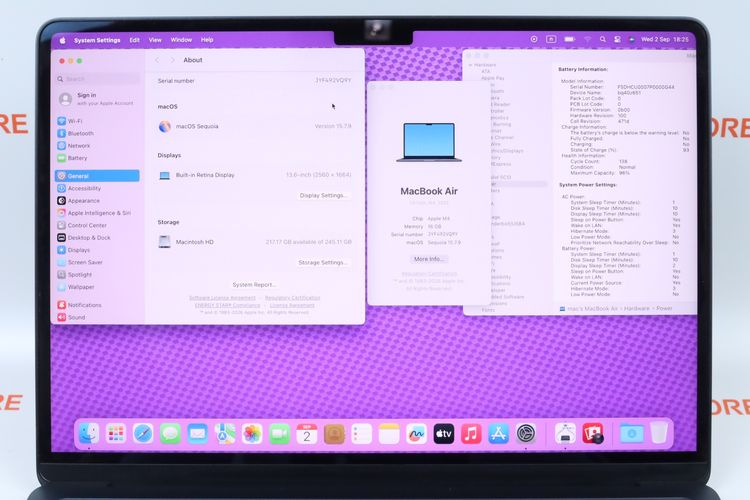Select General in the settings sidebar

tap(97, 176)
